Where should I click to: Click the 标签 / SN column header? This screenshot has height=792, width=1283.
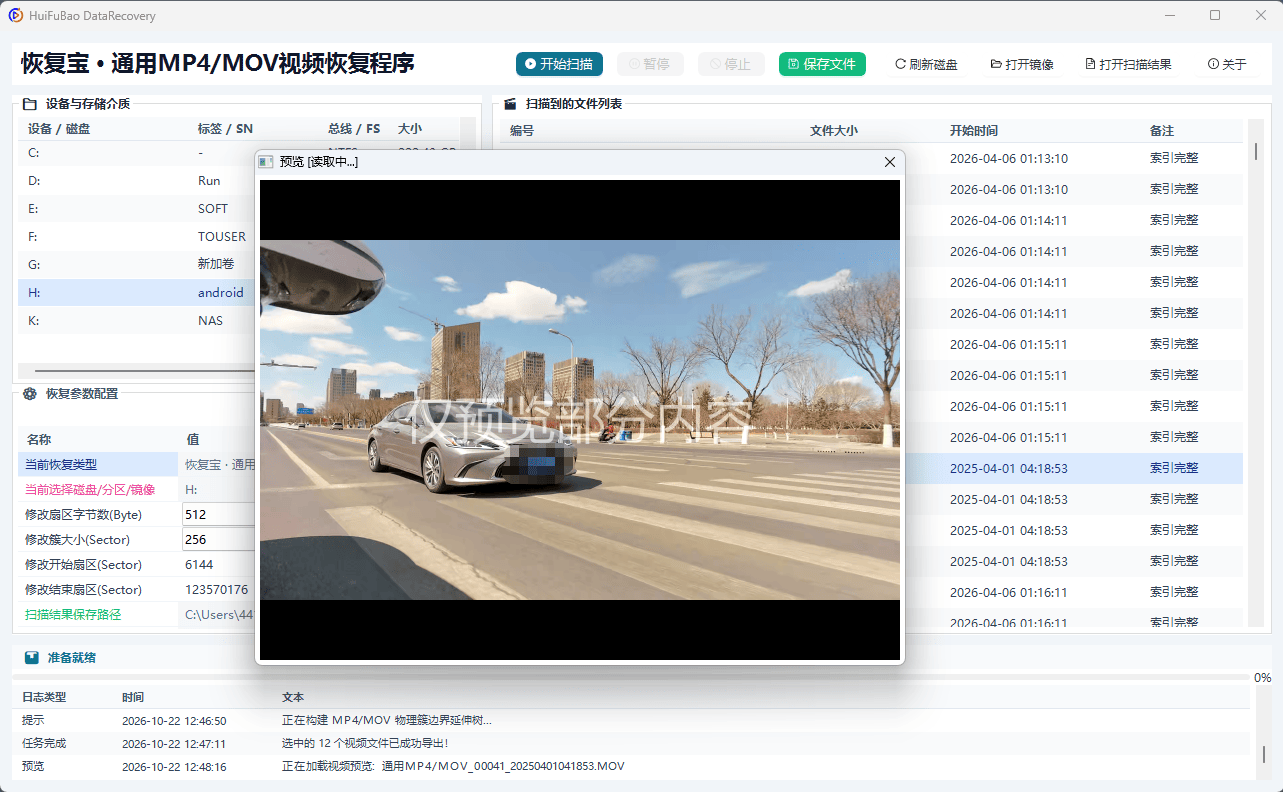coord(225,129)
